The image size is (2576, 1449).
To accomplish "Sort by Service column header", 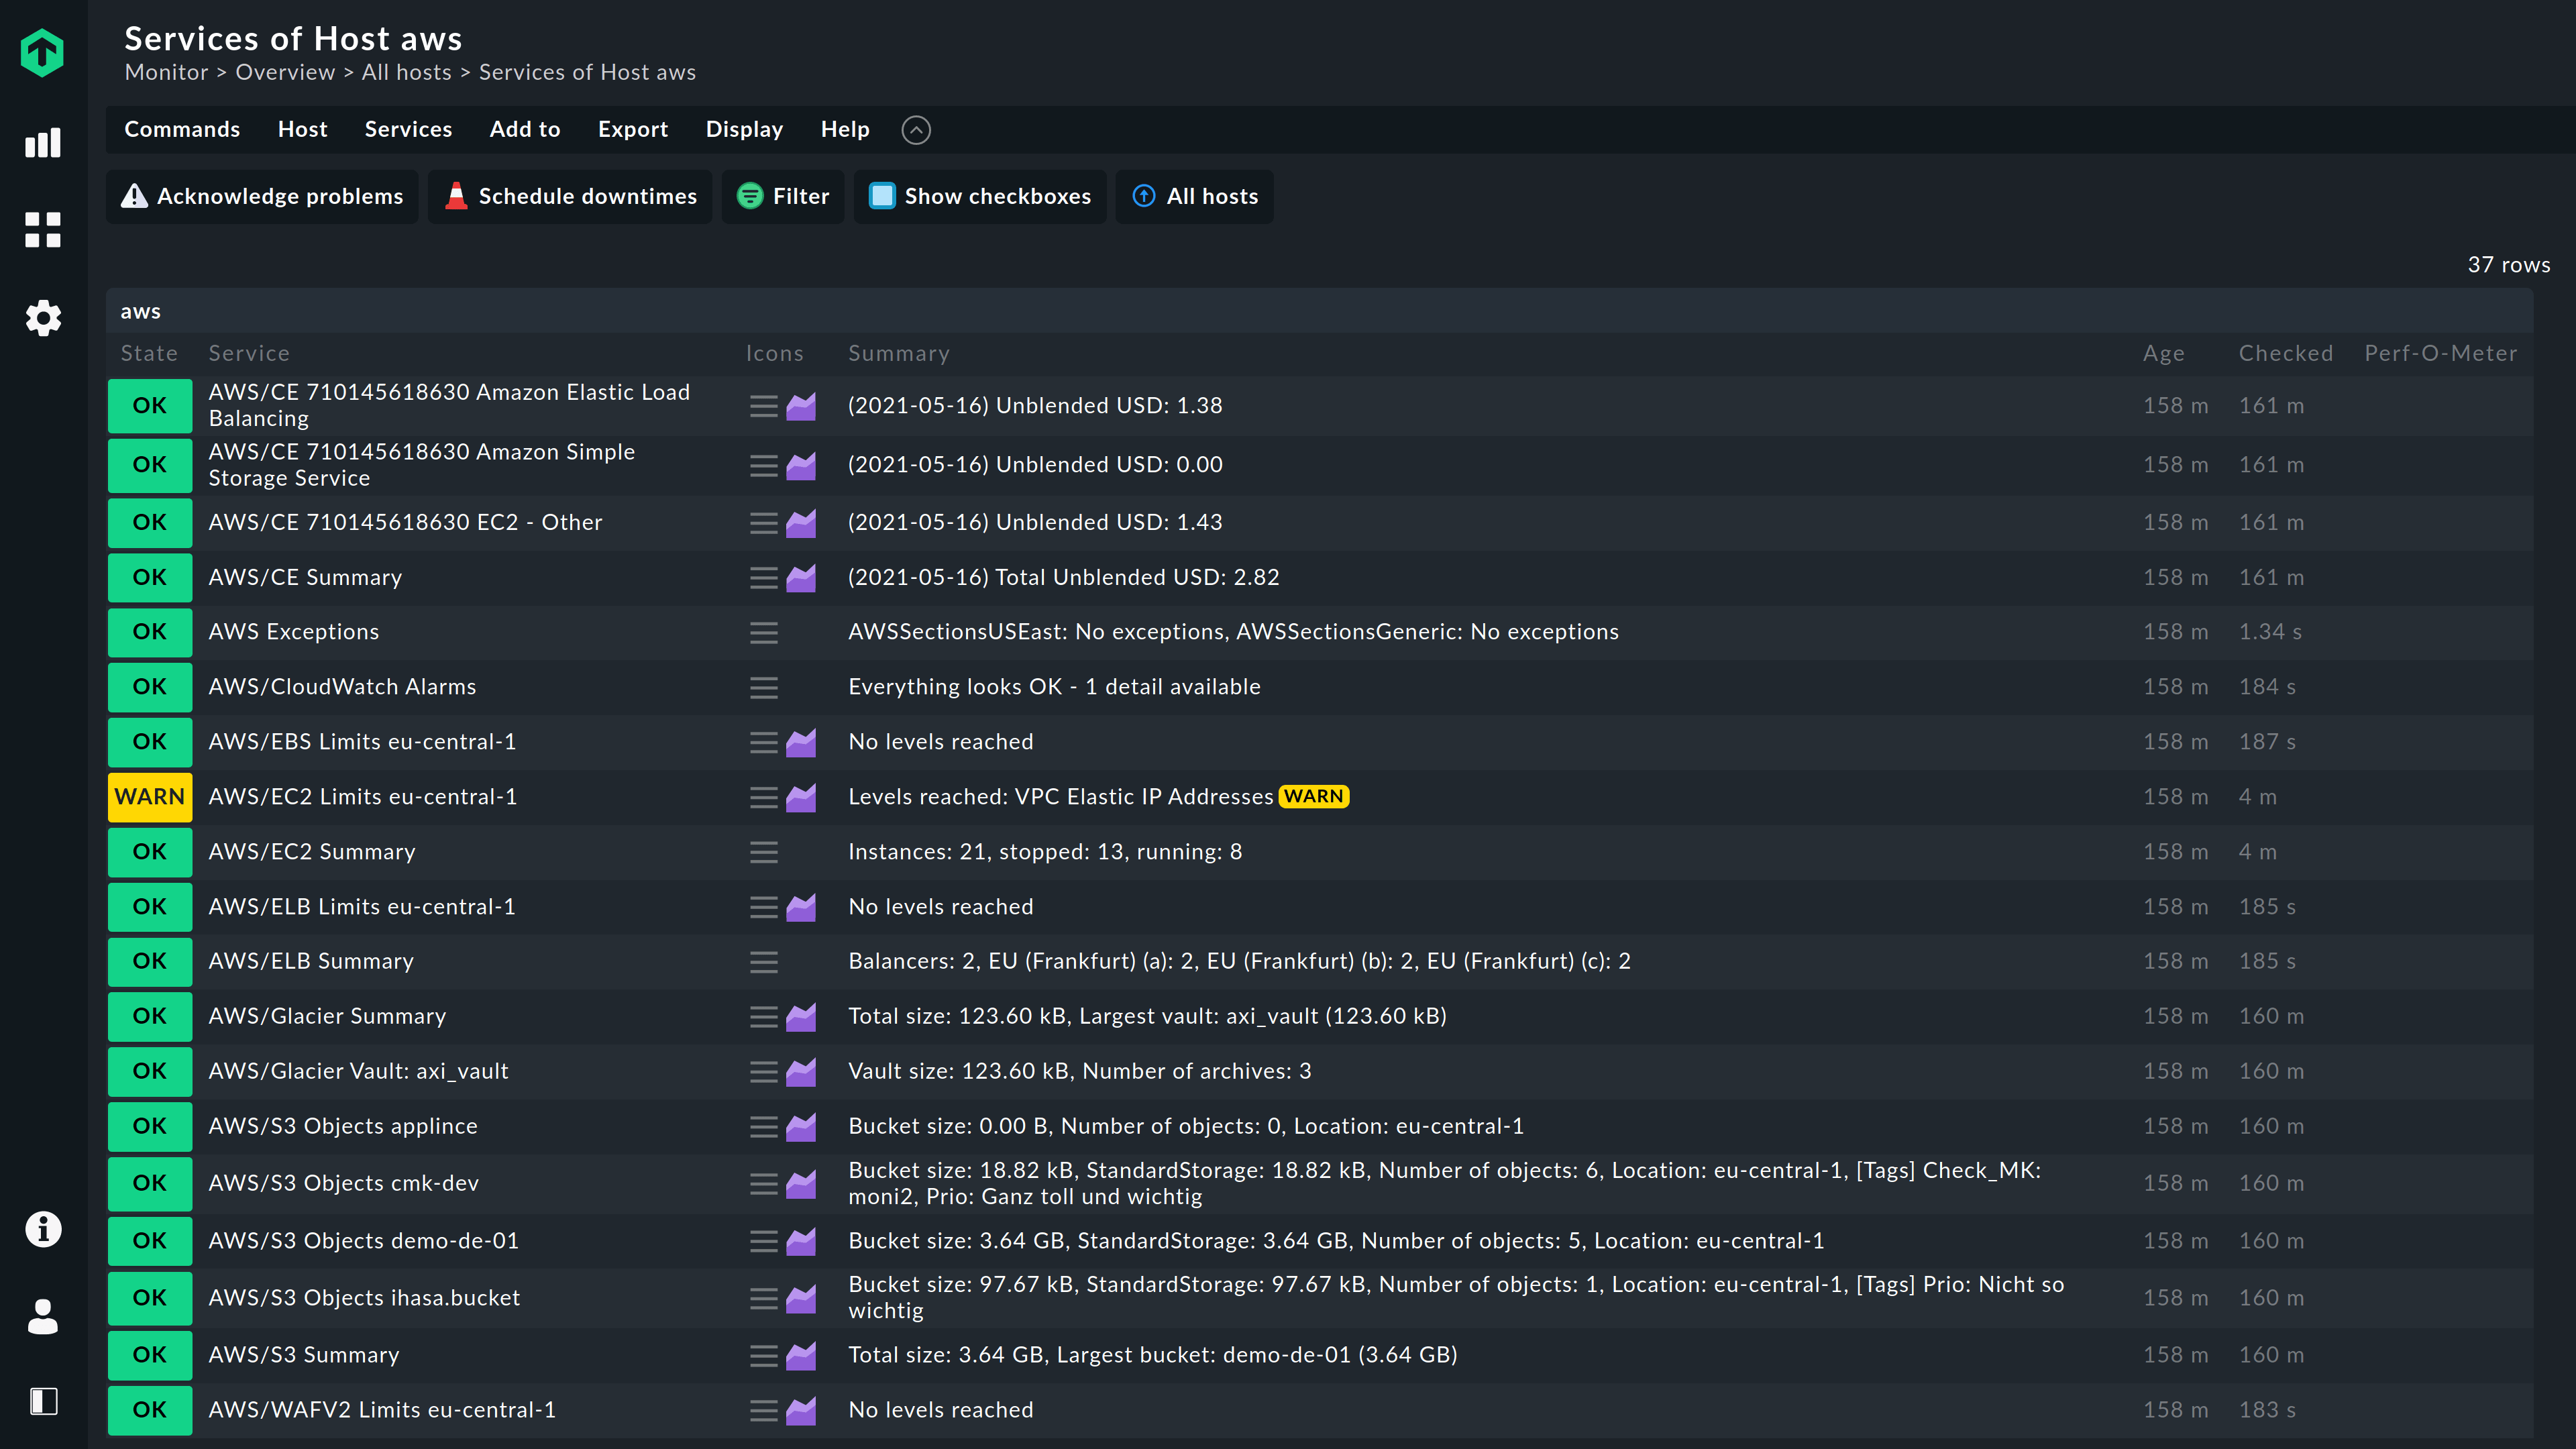I will [x=249, y=353].
